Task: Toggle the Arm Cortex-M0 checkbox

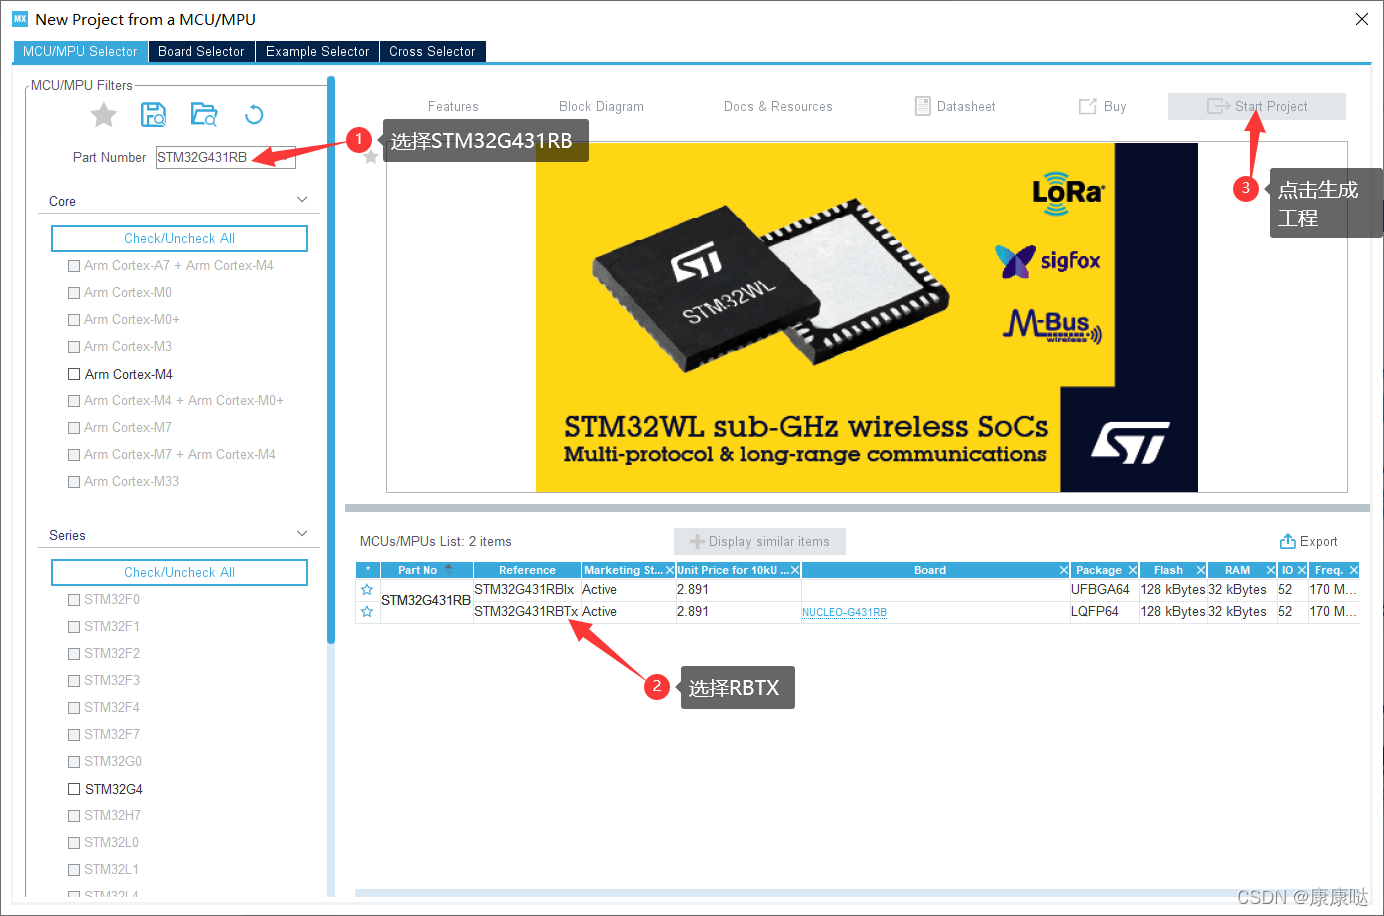Action: (x=74, y=293)
